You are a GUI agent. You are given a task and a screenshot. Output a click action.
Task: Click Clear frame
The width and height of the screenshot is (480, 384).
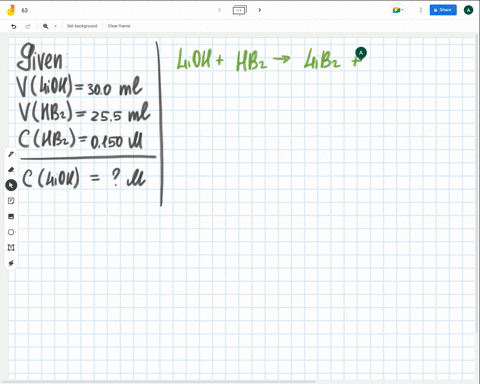pos(119,26)
